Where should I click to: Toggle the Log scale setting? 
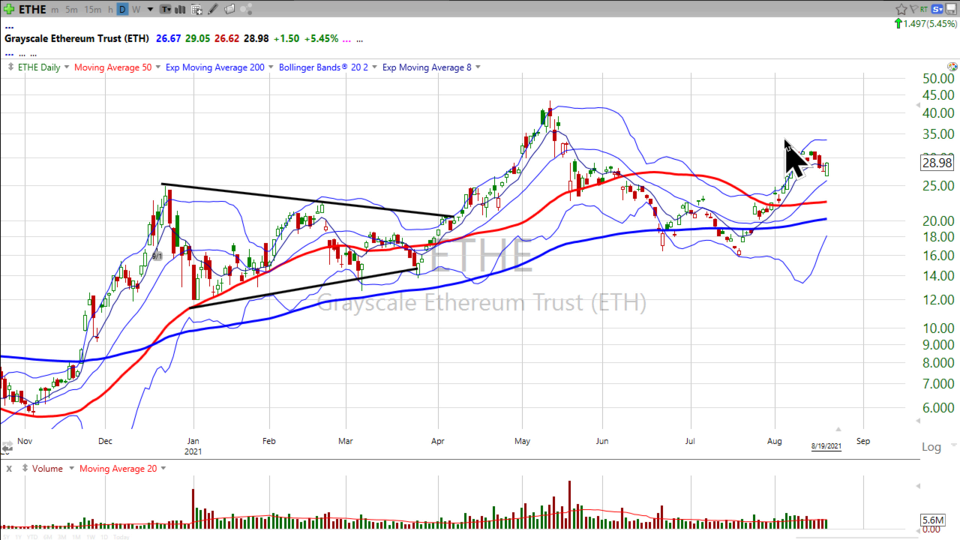930,447
